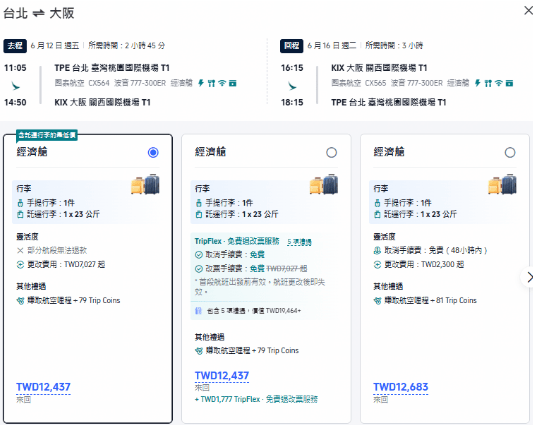This screenshot has height=425, width=533.
Task: Click the TWD1,777 TripFlex add-on link
Action: (256, 399)
